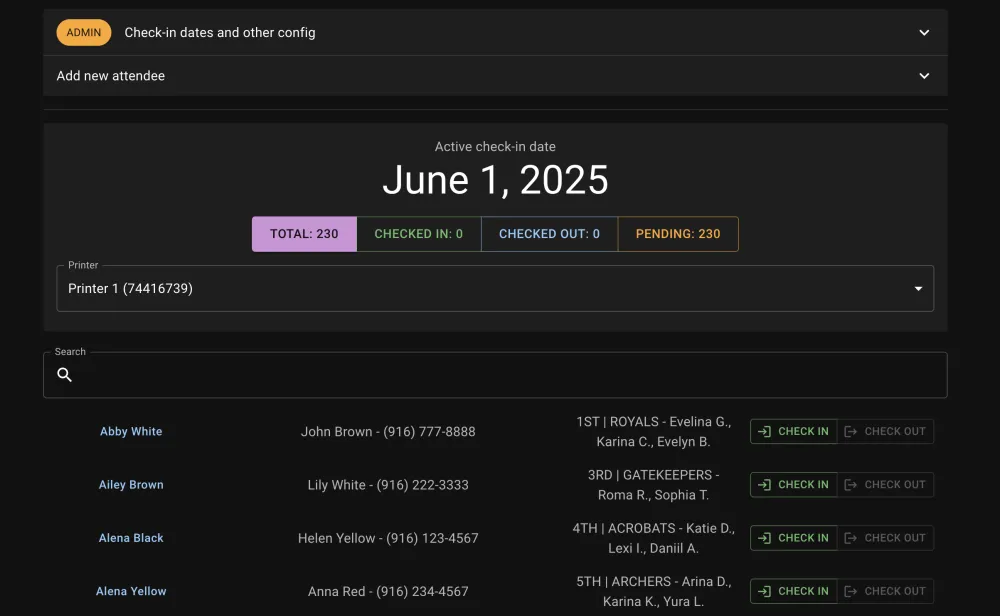Open Alena Yellow's attendee link
The image size is (1000, 616).
pos(131,591)
